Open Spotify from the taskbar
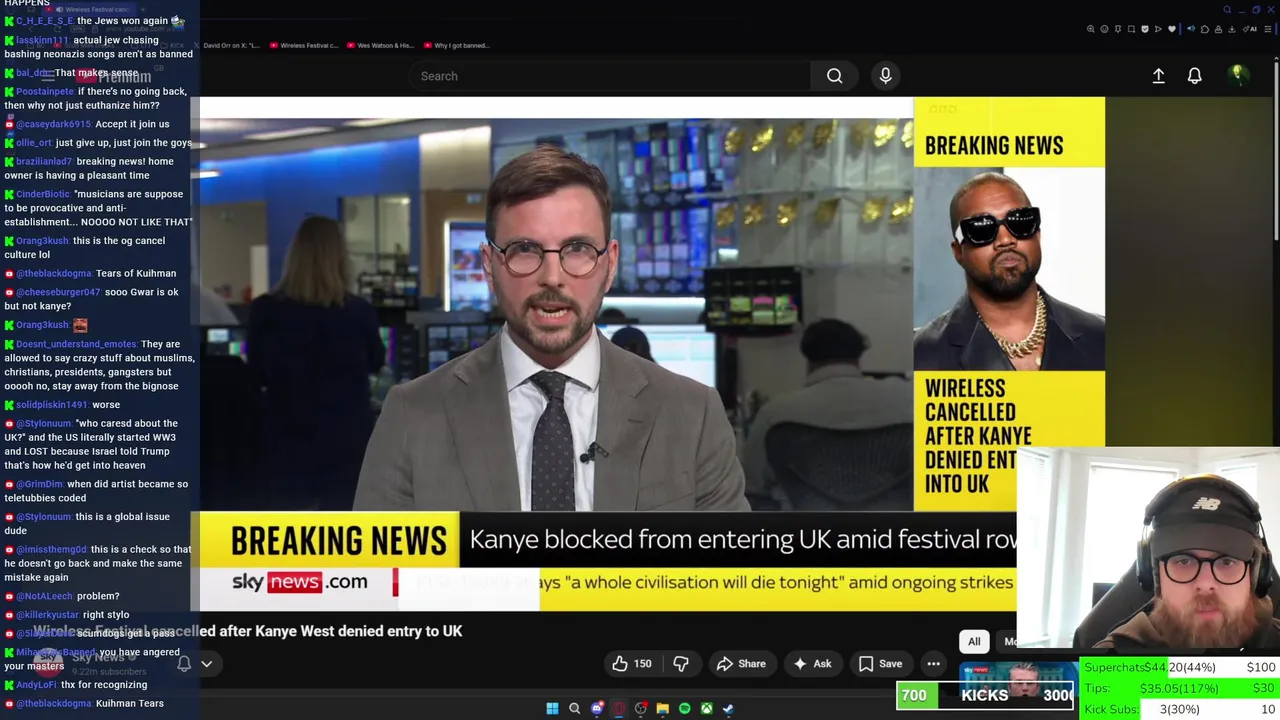Image resolution: width=1280 pixels, height=720 pixels. click(684, 709)
